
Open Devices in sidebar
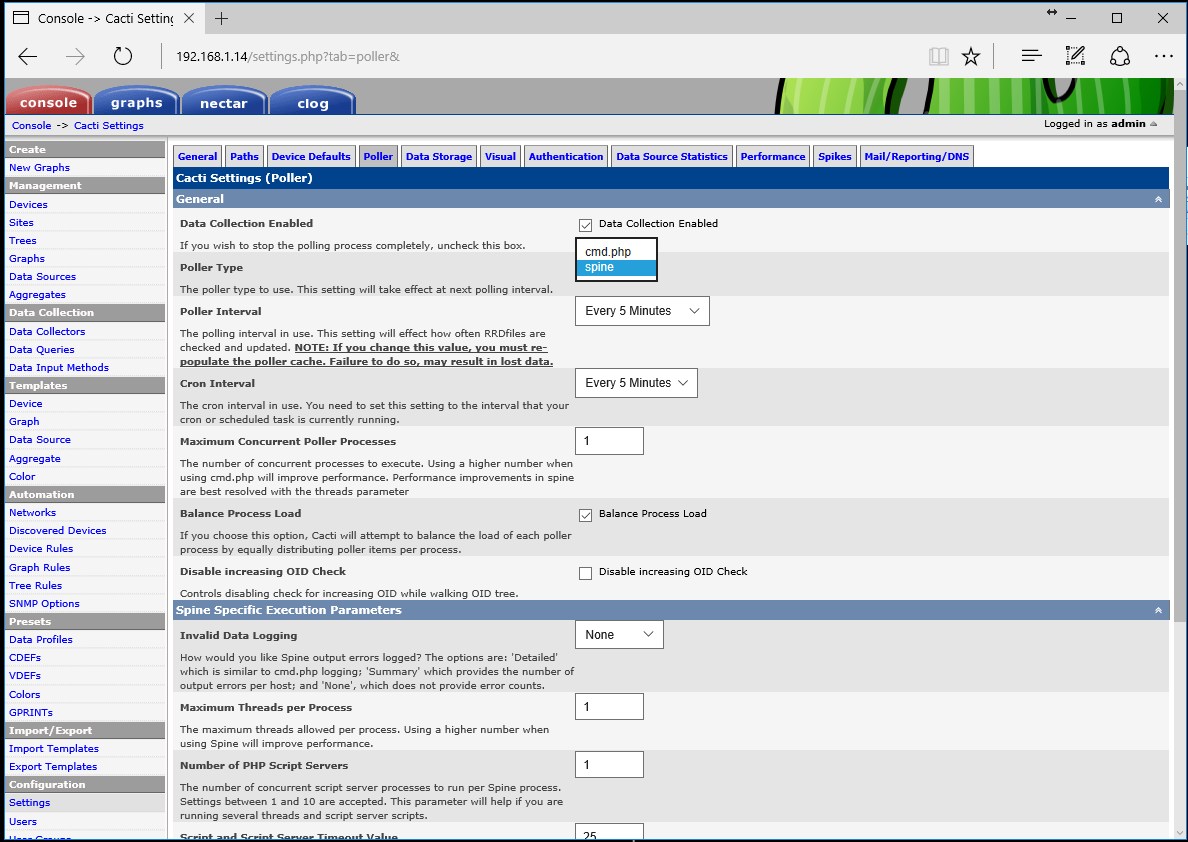tap(28, 205)
